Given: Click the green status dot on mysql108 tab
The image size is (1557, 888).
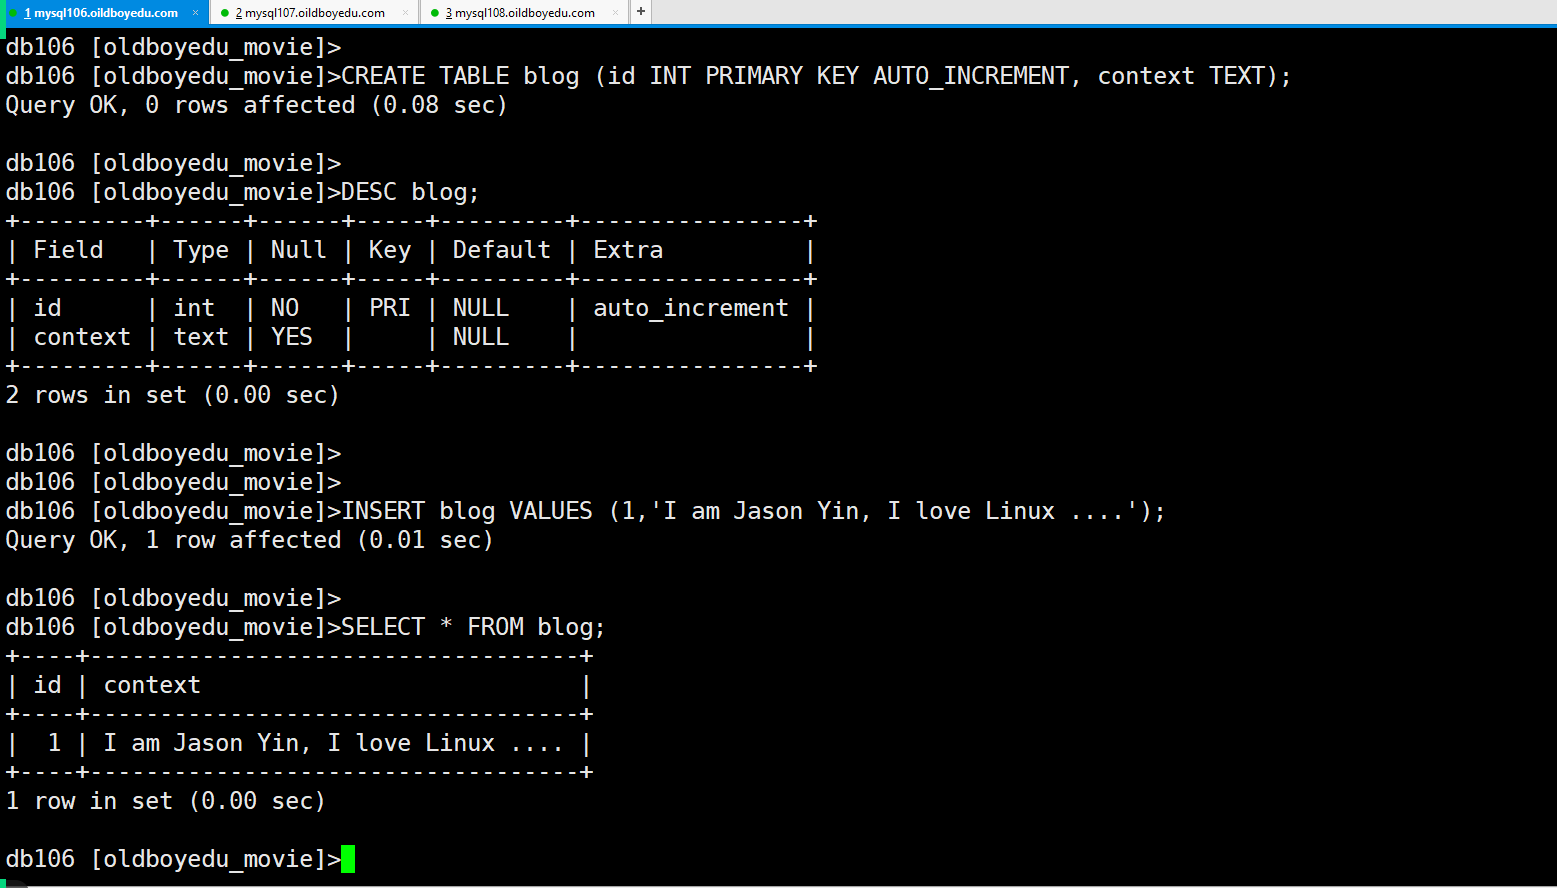Looking at the screenshot, I should 435,13.
